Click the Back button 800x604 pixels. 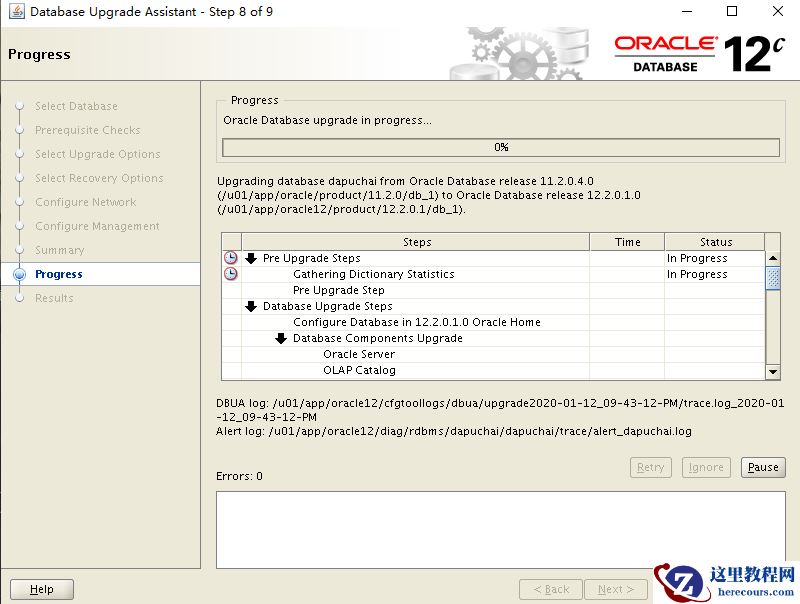click(551, 589)
